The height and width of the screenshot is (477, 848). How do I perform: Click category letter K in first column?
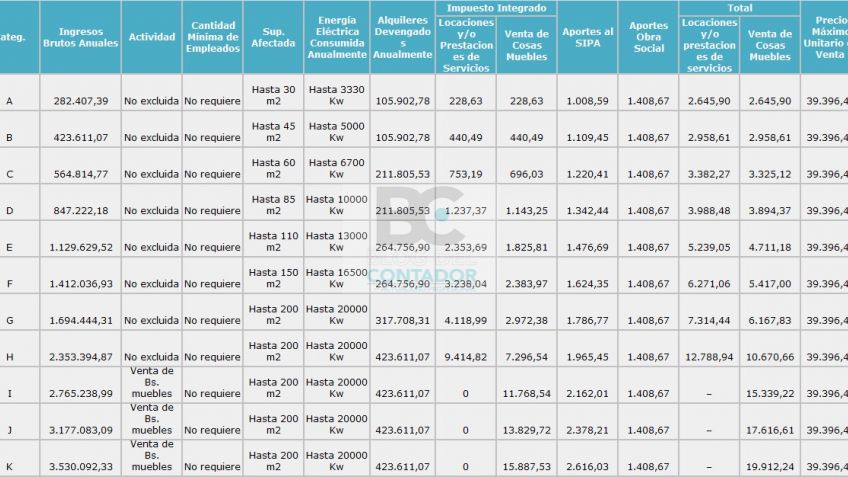point(9,467)
